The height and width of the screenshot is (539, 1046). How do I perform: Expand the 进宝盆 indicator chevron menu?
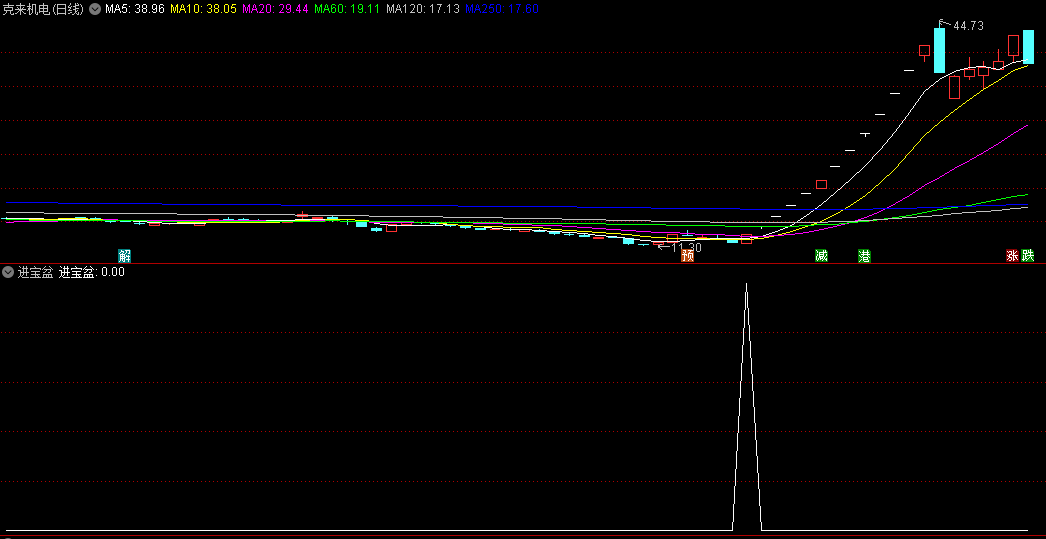[8, 272]
